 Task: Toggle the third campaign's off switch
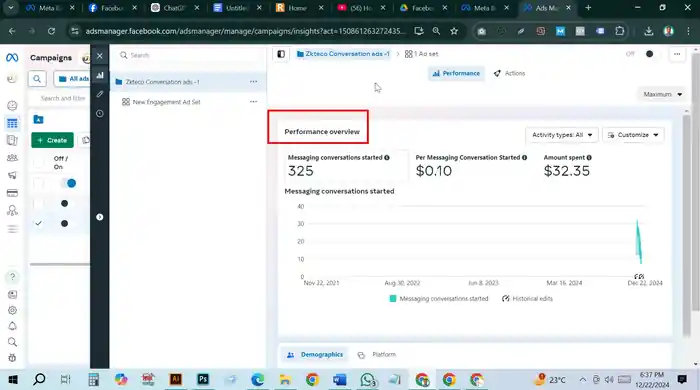point(65,224)
